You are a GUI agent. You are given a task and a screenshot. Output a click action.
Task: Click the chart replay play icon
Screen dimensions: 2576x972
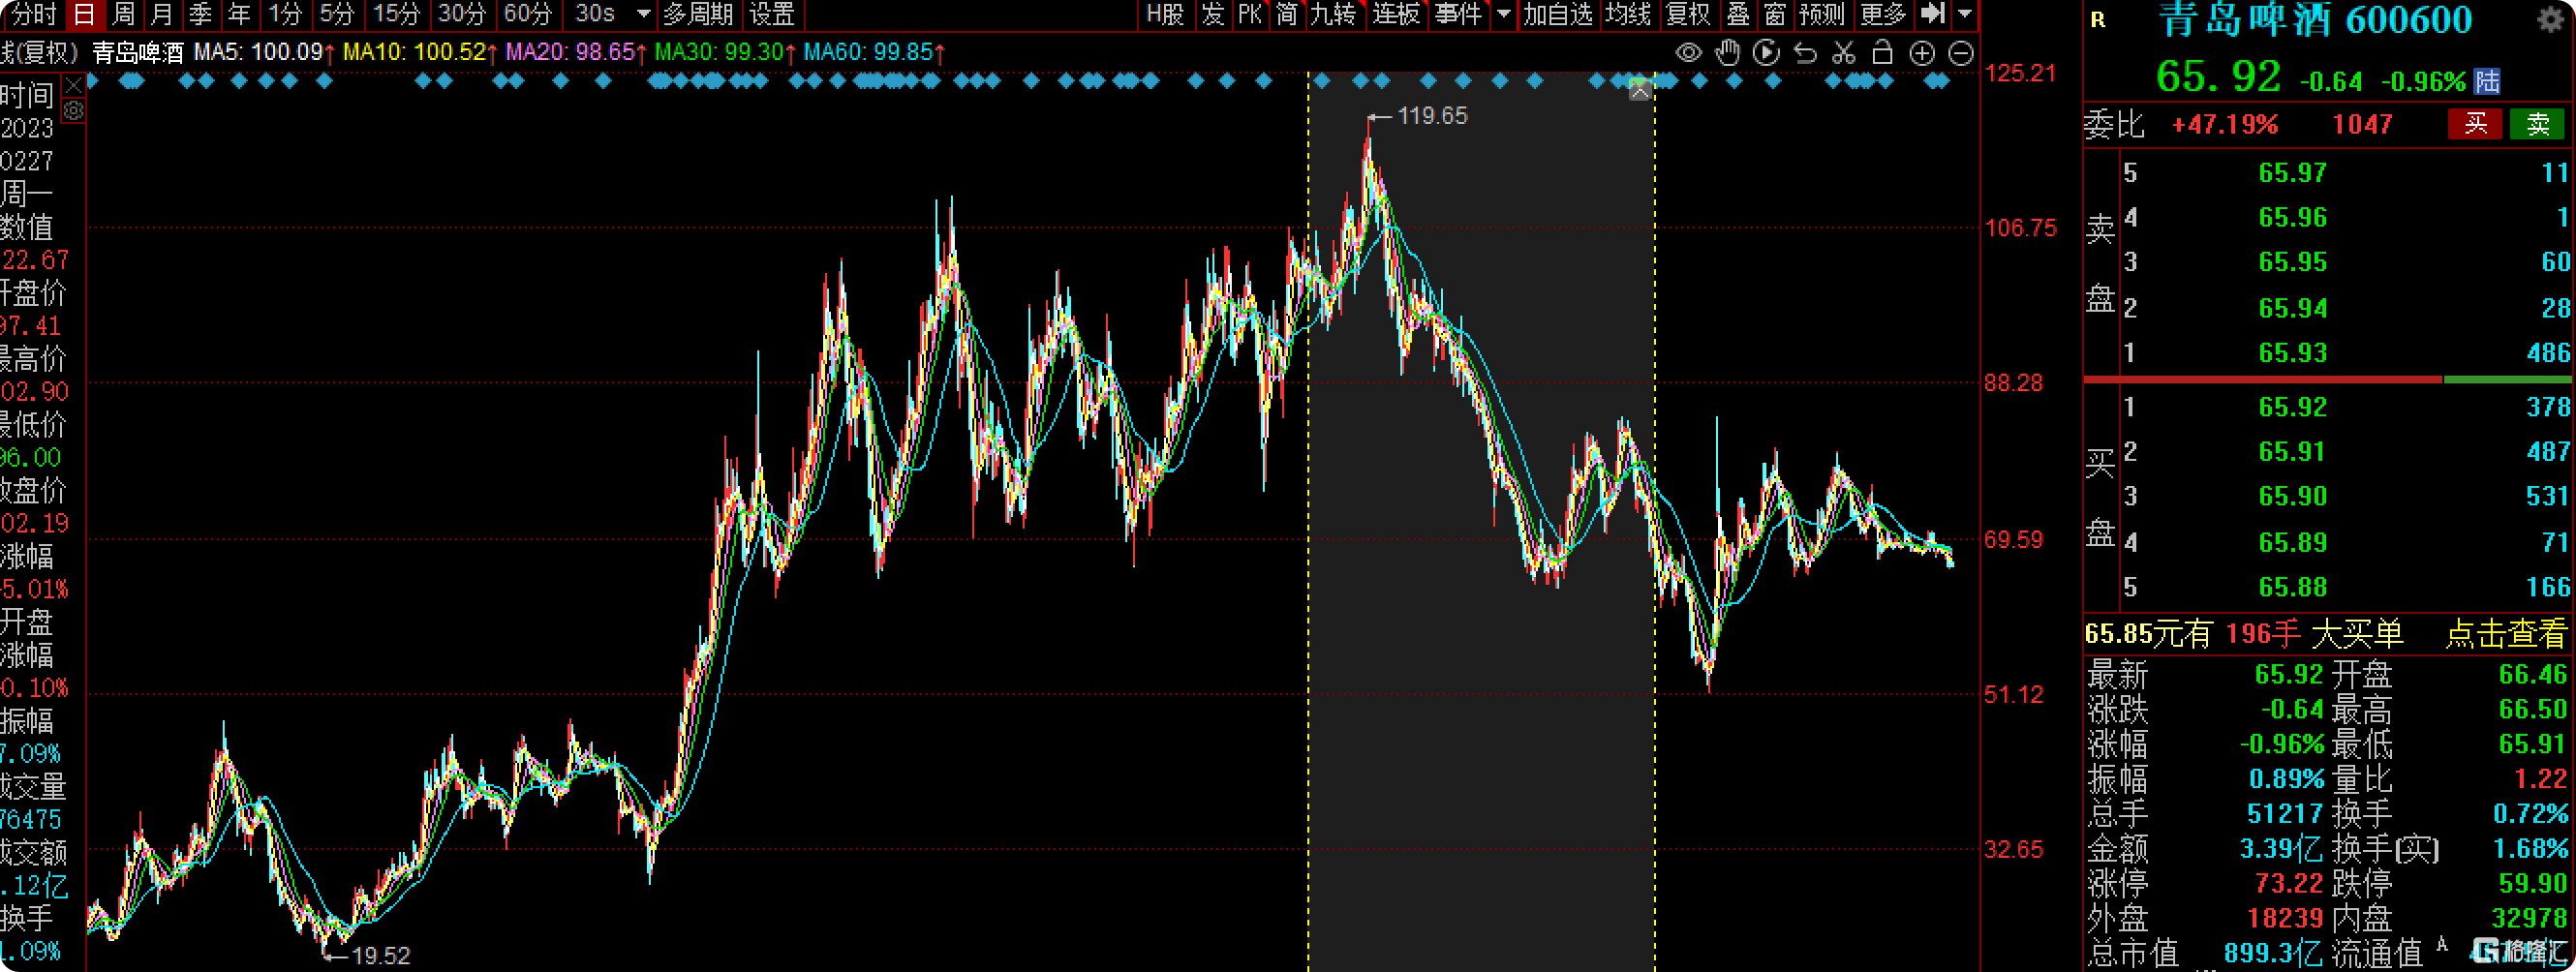pyautogui.click(x=1766, y=53)
